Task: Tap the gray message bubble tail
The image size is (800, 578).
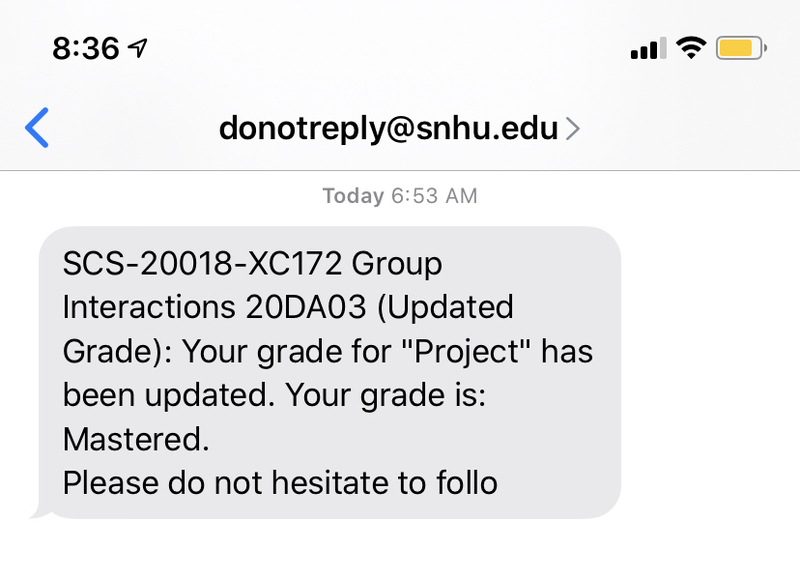Action: tap(40, 512)
